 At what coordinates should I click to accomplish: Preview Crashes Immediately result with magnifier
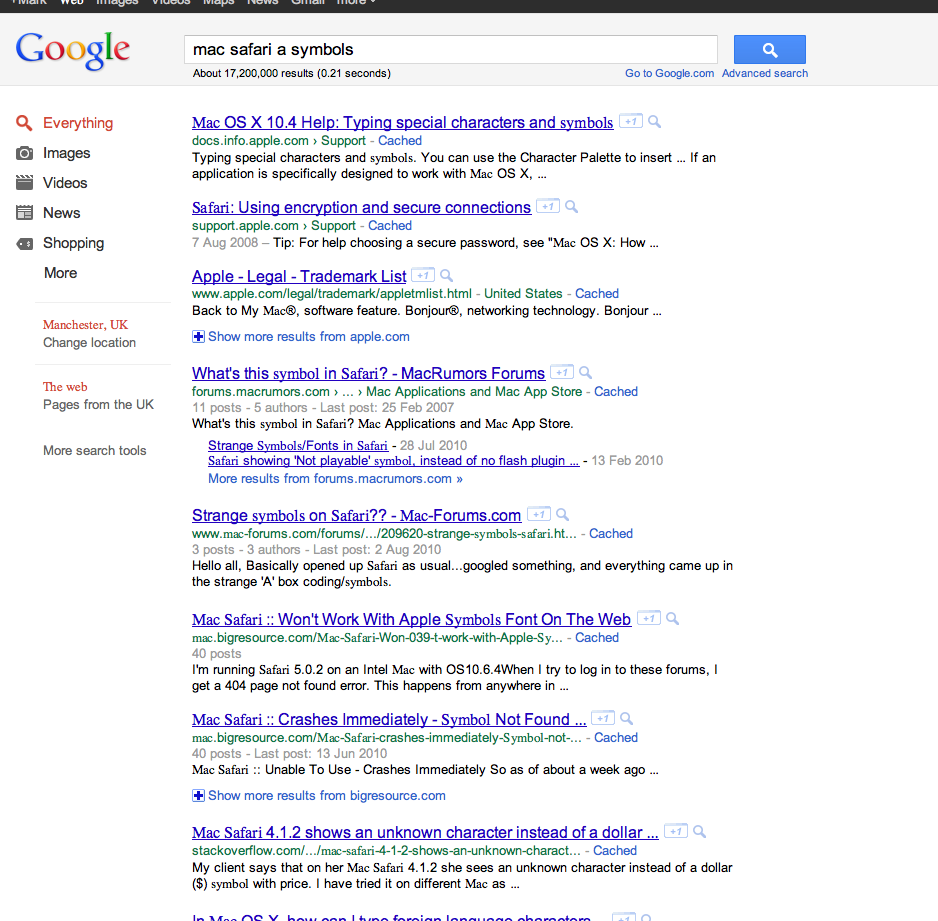coord(626,718)
